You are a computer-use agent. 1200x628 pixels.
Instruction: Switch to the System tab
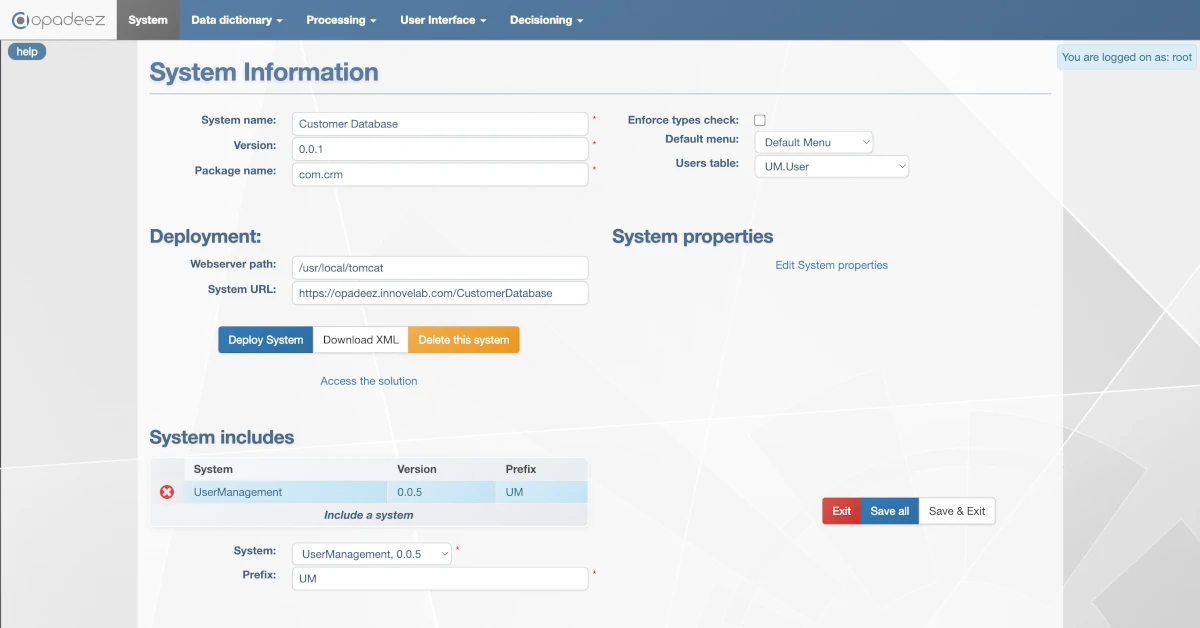pyautogui.click(x=147, y=19)
